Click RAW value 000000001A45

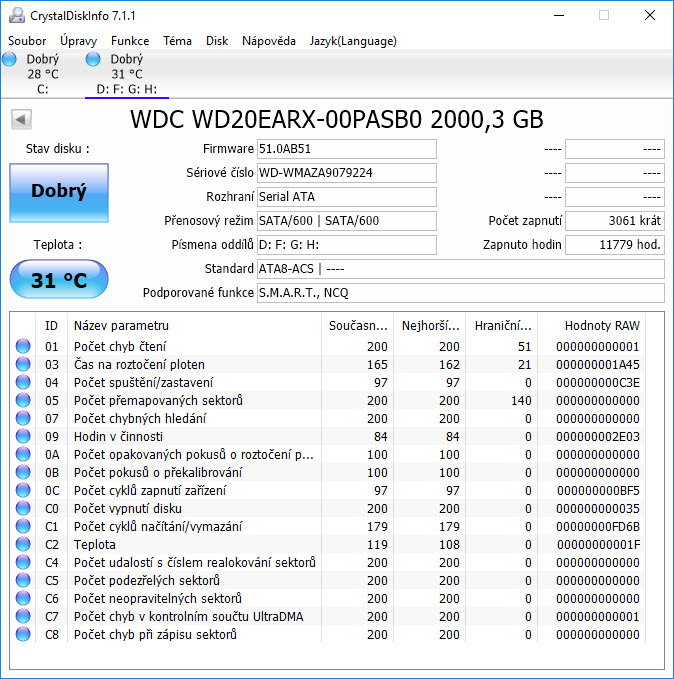(598, 365)
